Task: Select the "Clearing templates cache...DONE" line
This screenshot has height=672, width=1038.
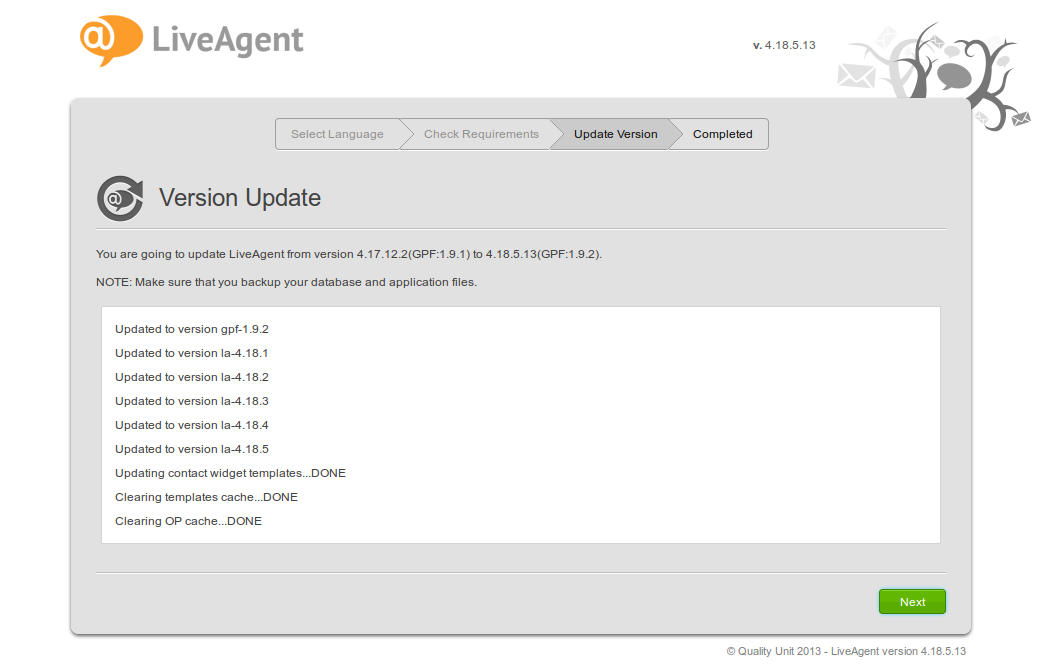Action: coord(206,497)
